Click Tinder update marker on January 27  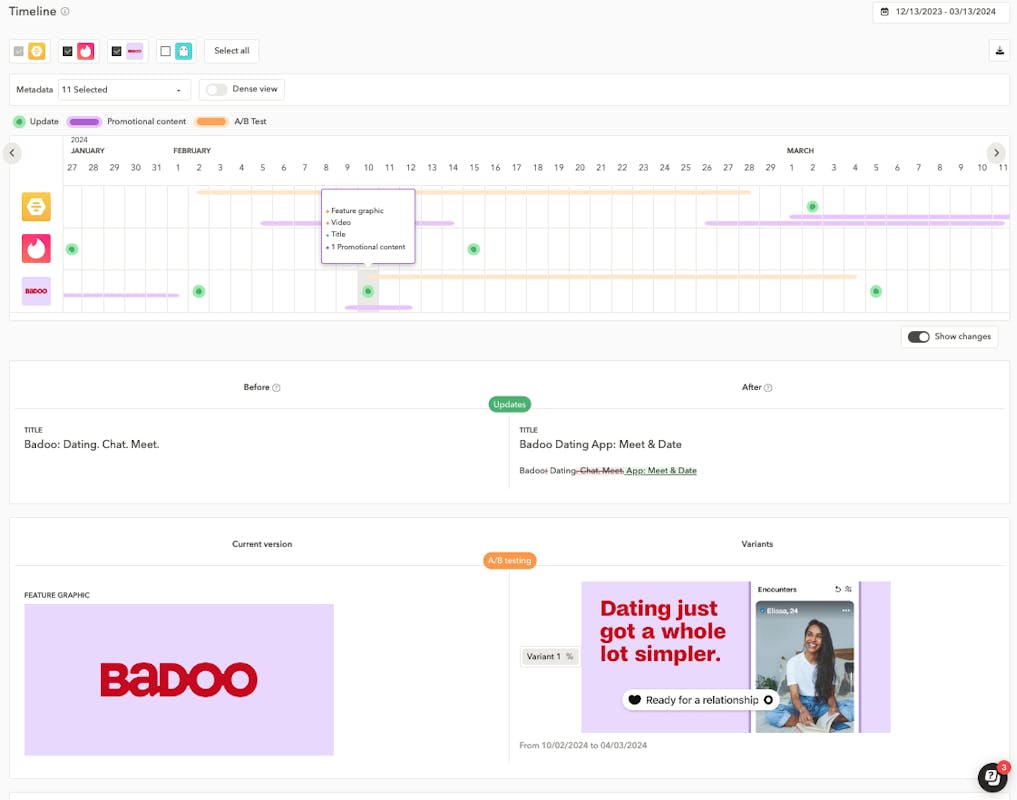pyautogui.click(x=72, y=249)
